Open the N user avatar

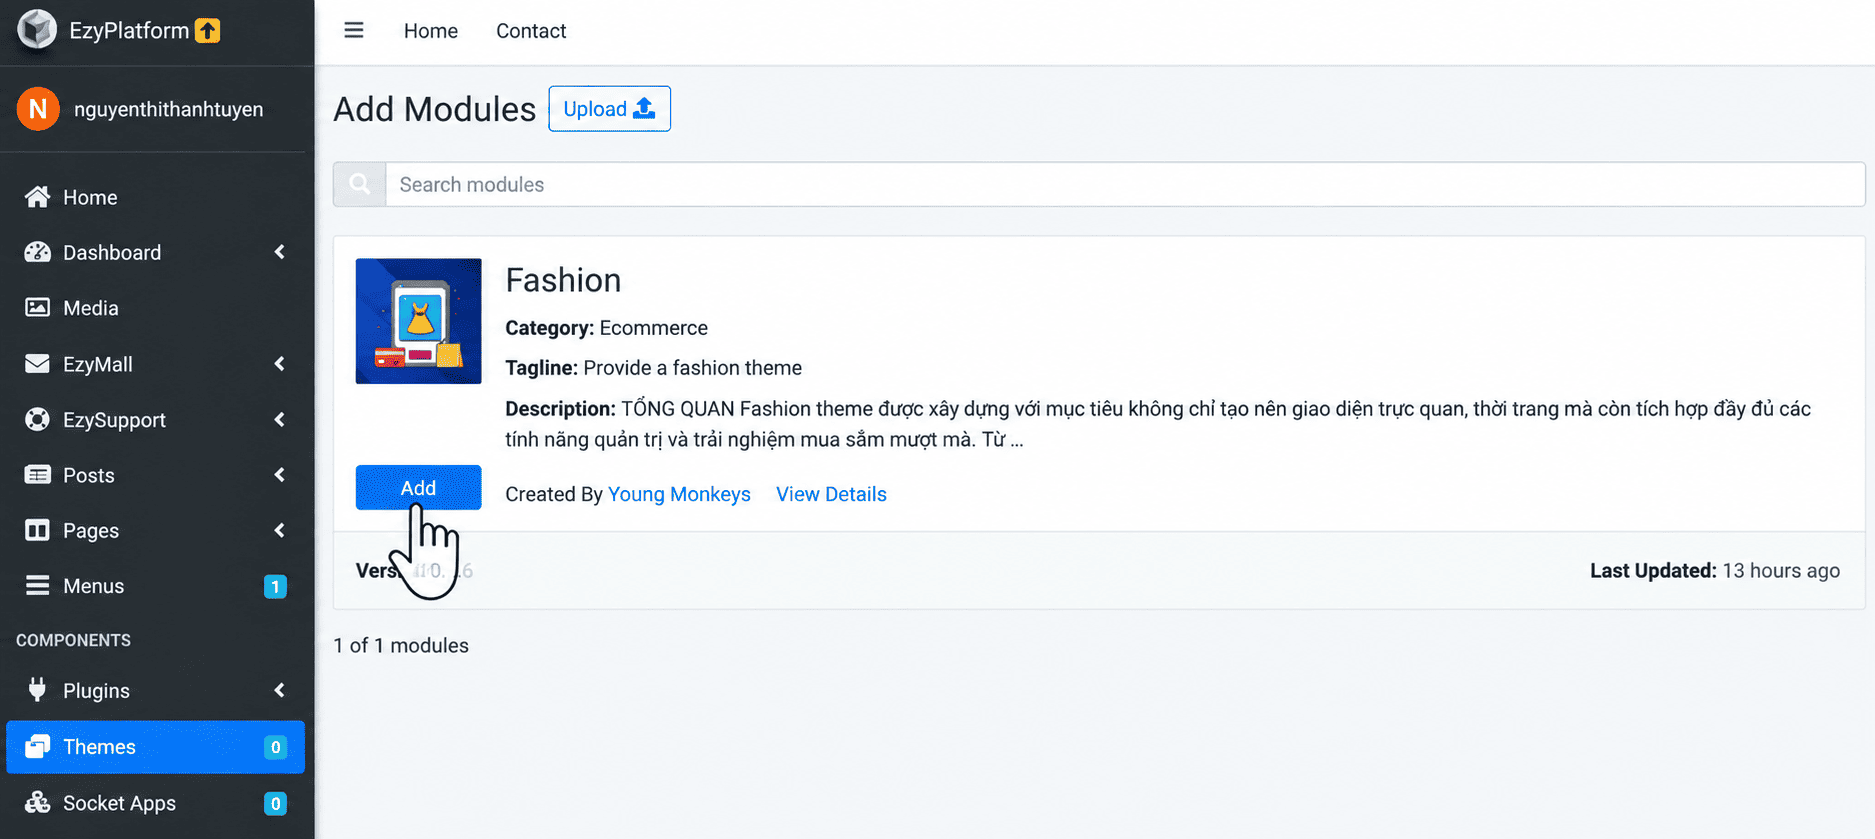[38, 109]
